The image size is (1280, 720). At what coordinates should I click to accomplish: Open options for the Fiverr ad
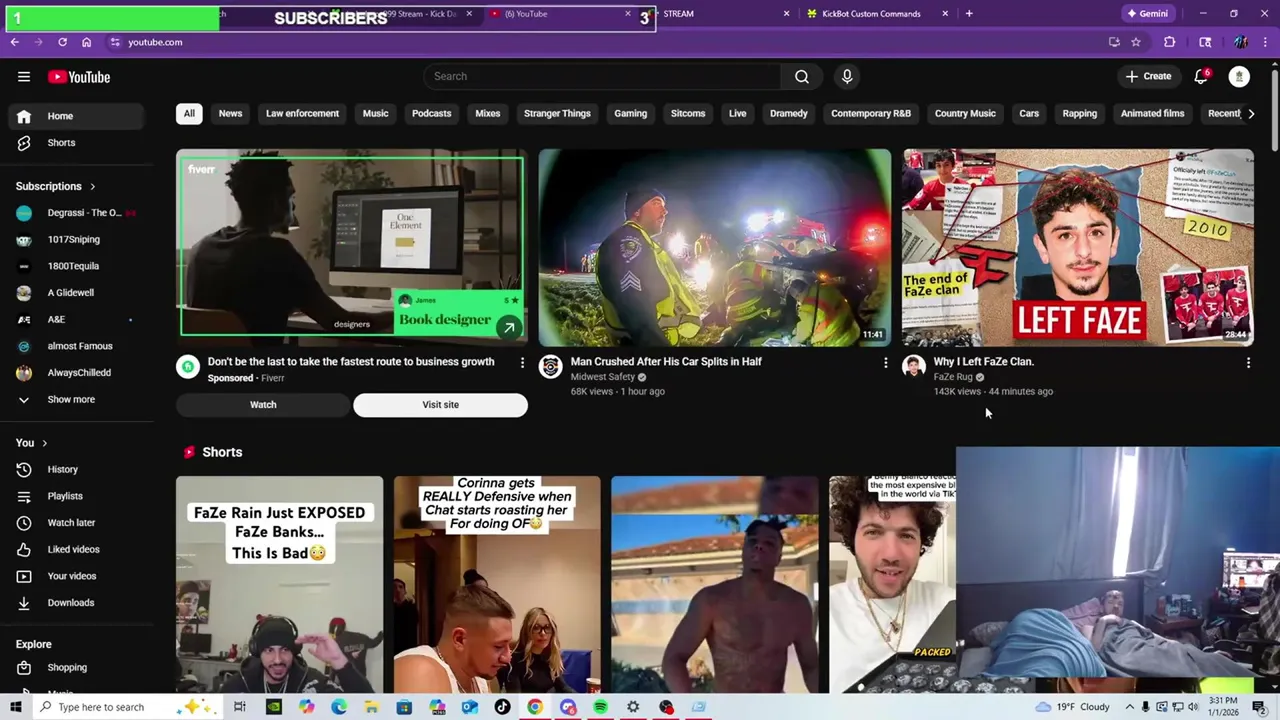coord(522,363)
